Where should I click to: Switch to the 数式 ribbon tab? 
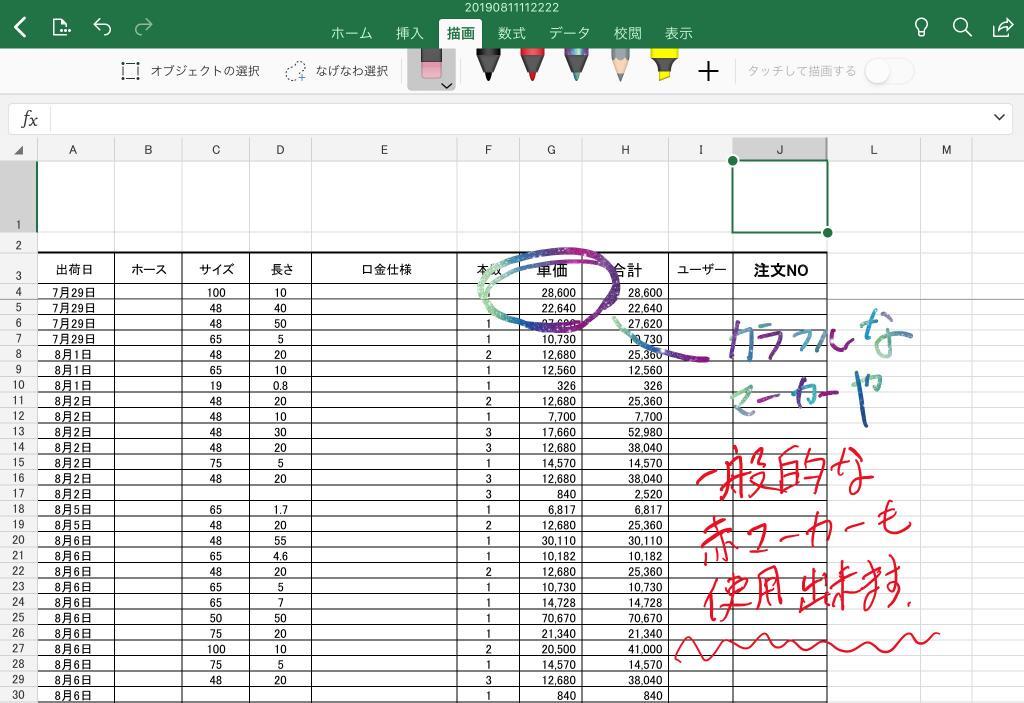click(x=510, y=32)
